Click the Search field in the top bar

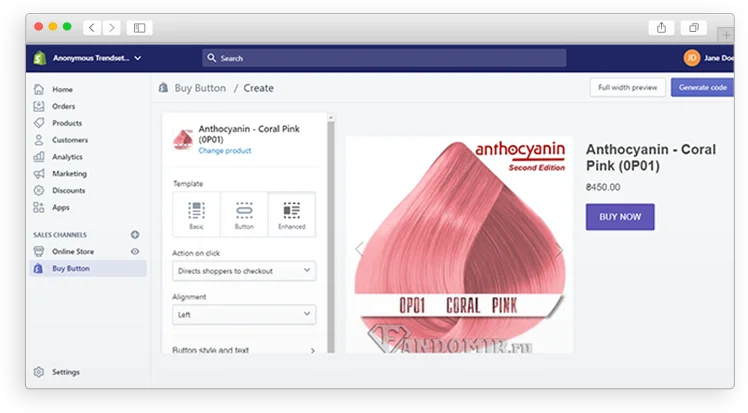pyautogui.click(x=384, y=58)
